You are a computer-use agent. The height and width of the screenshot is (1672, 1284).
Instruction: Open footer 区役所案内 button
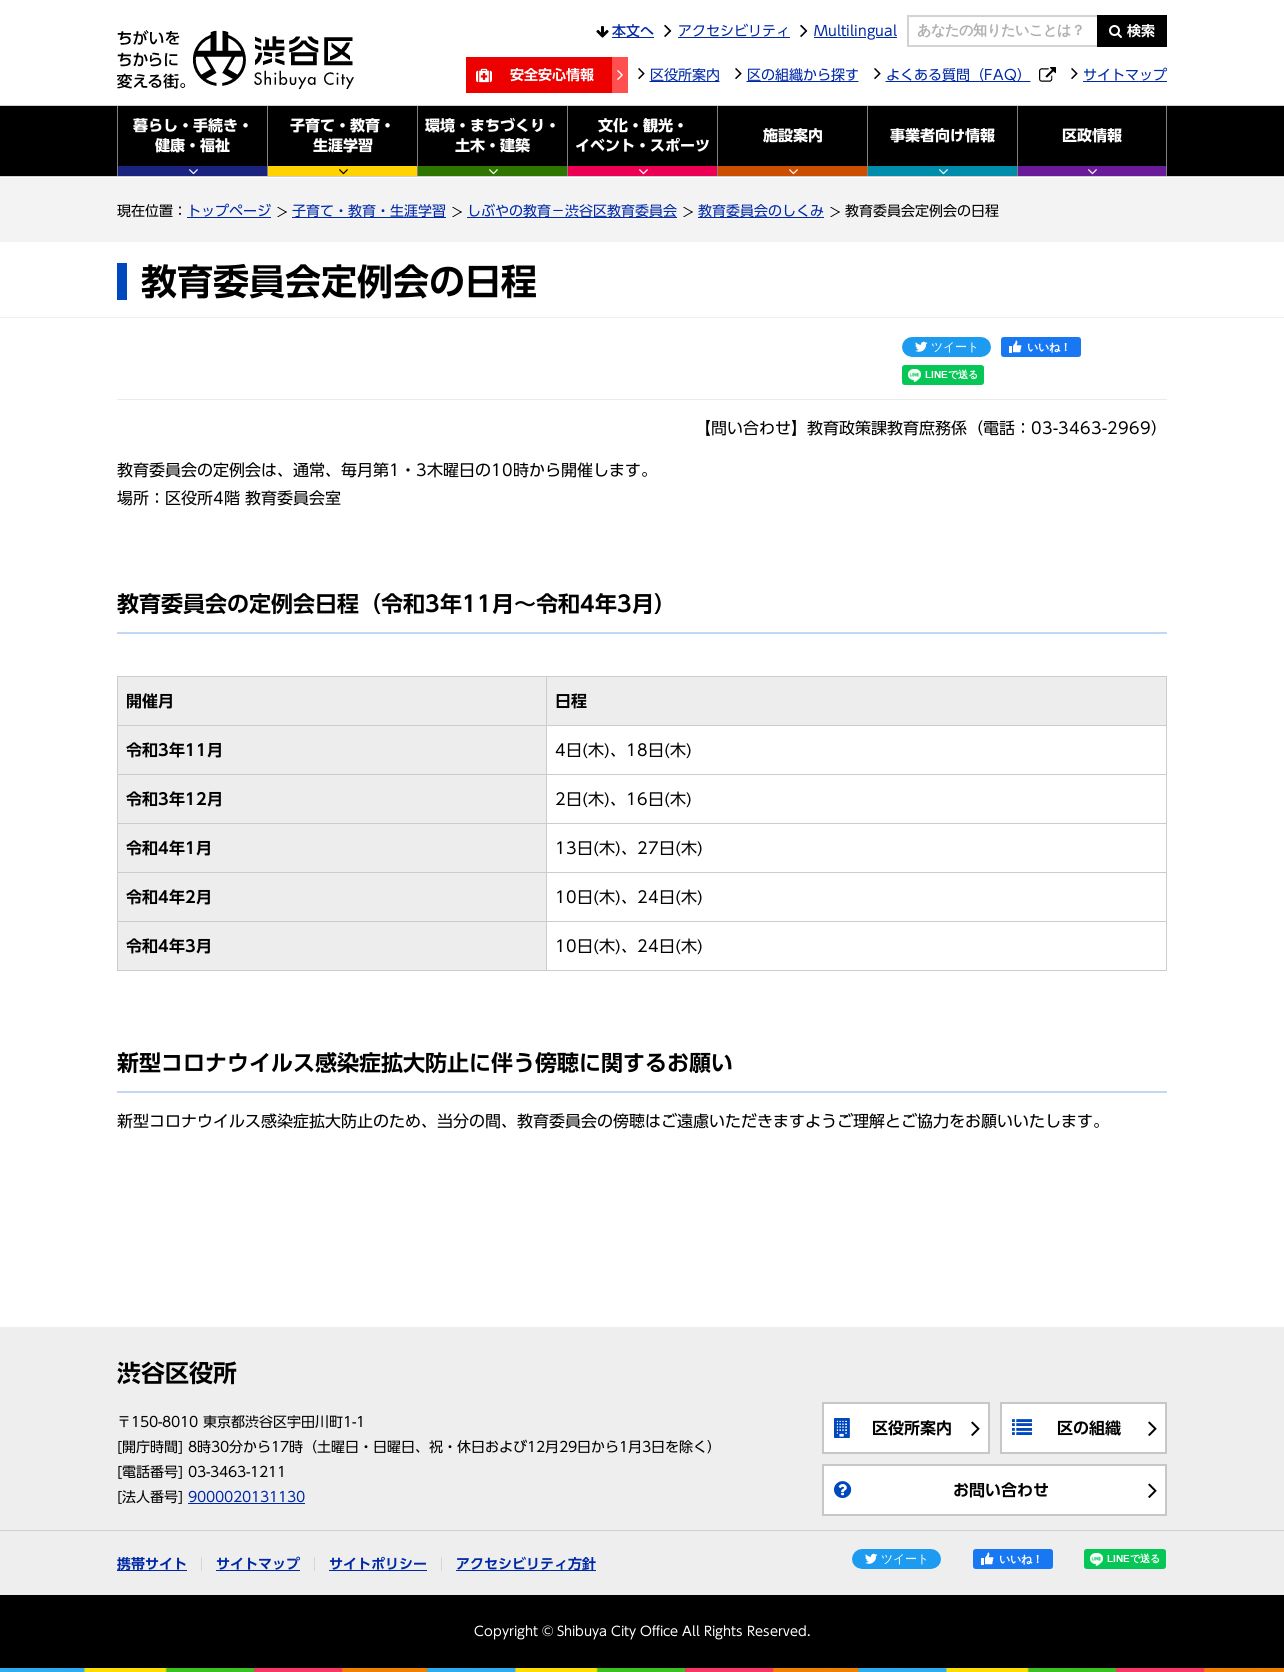906,1428
